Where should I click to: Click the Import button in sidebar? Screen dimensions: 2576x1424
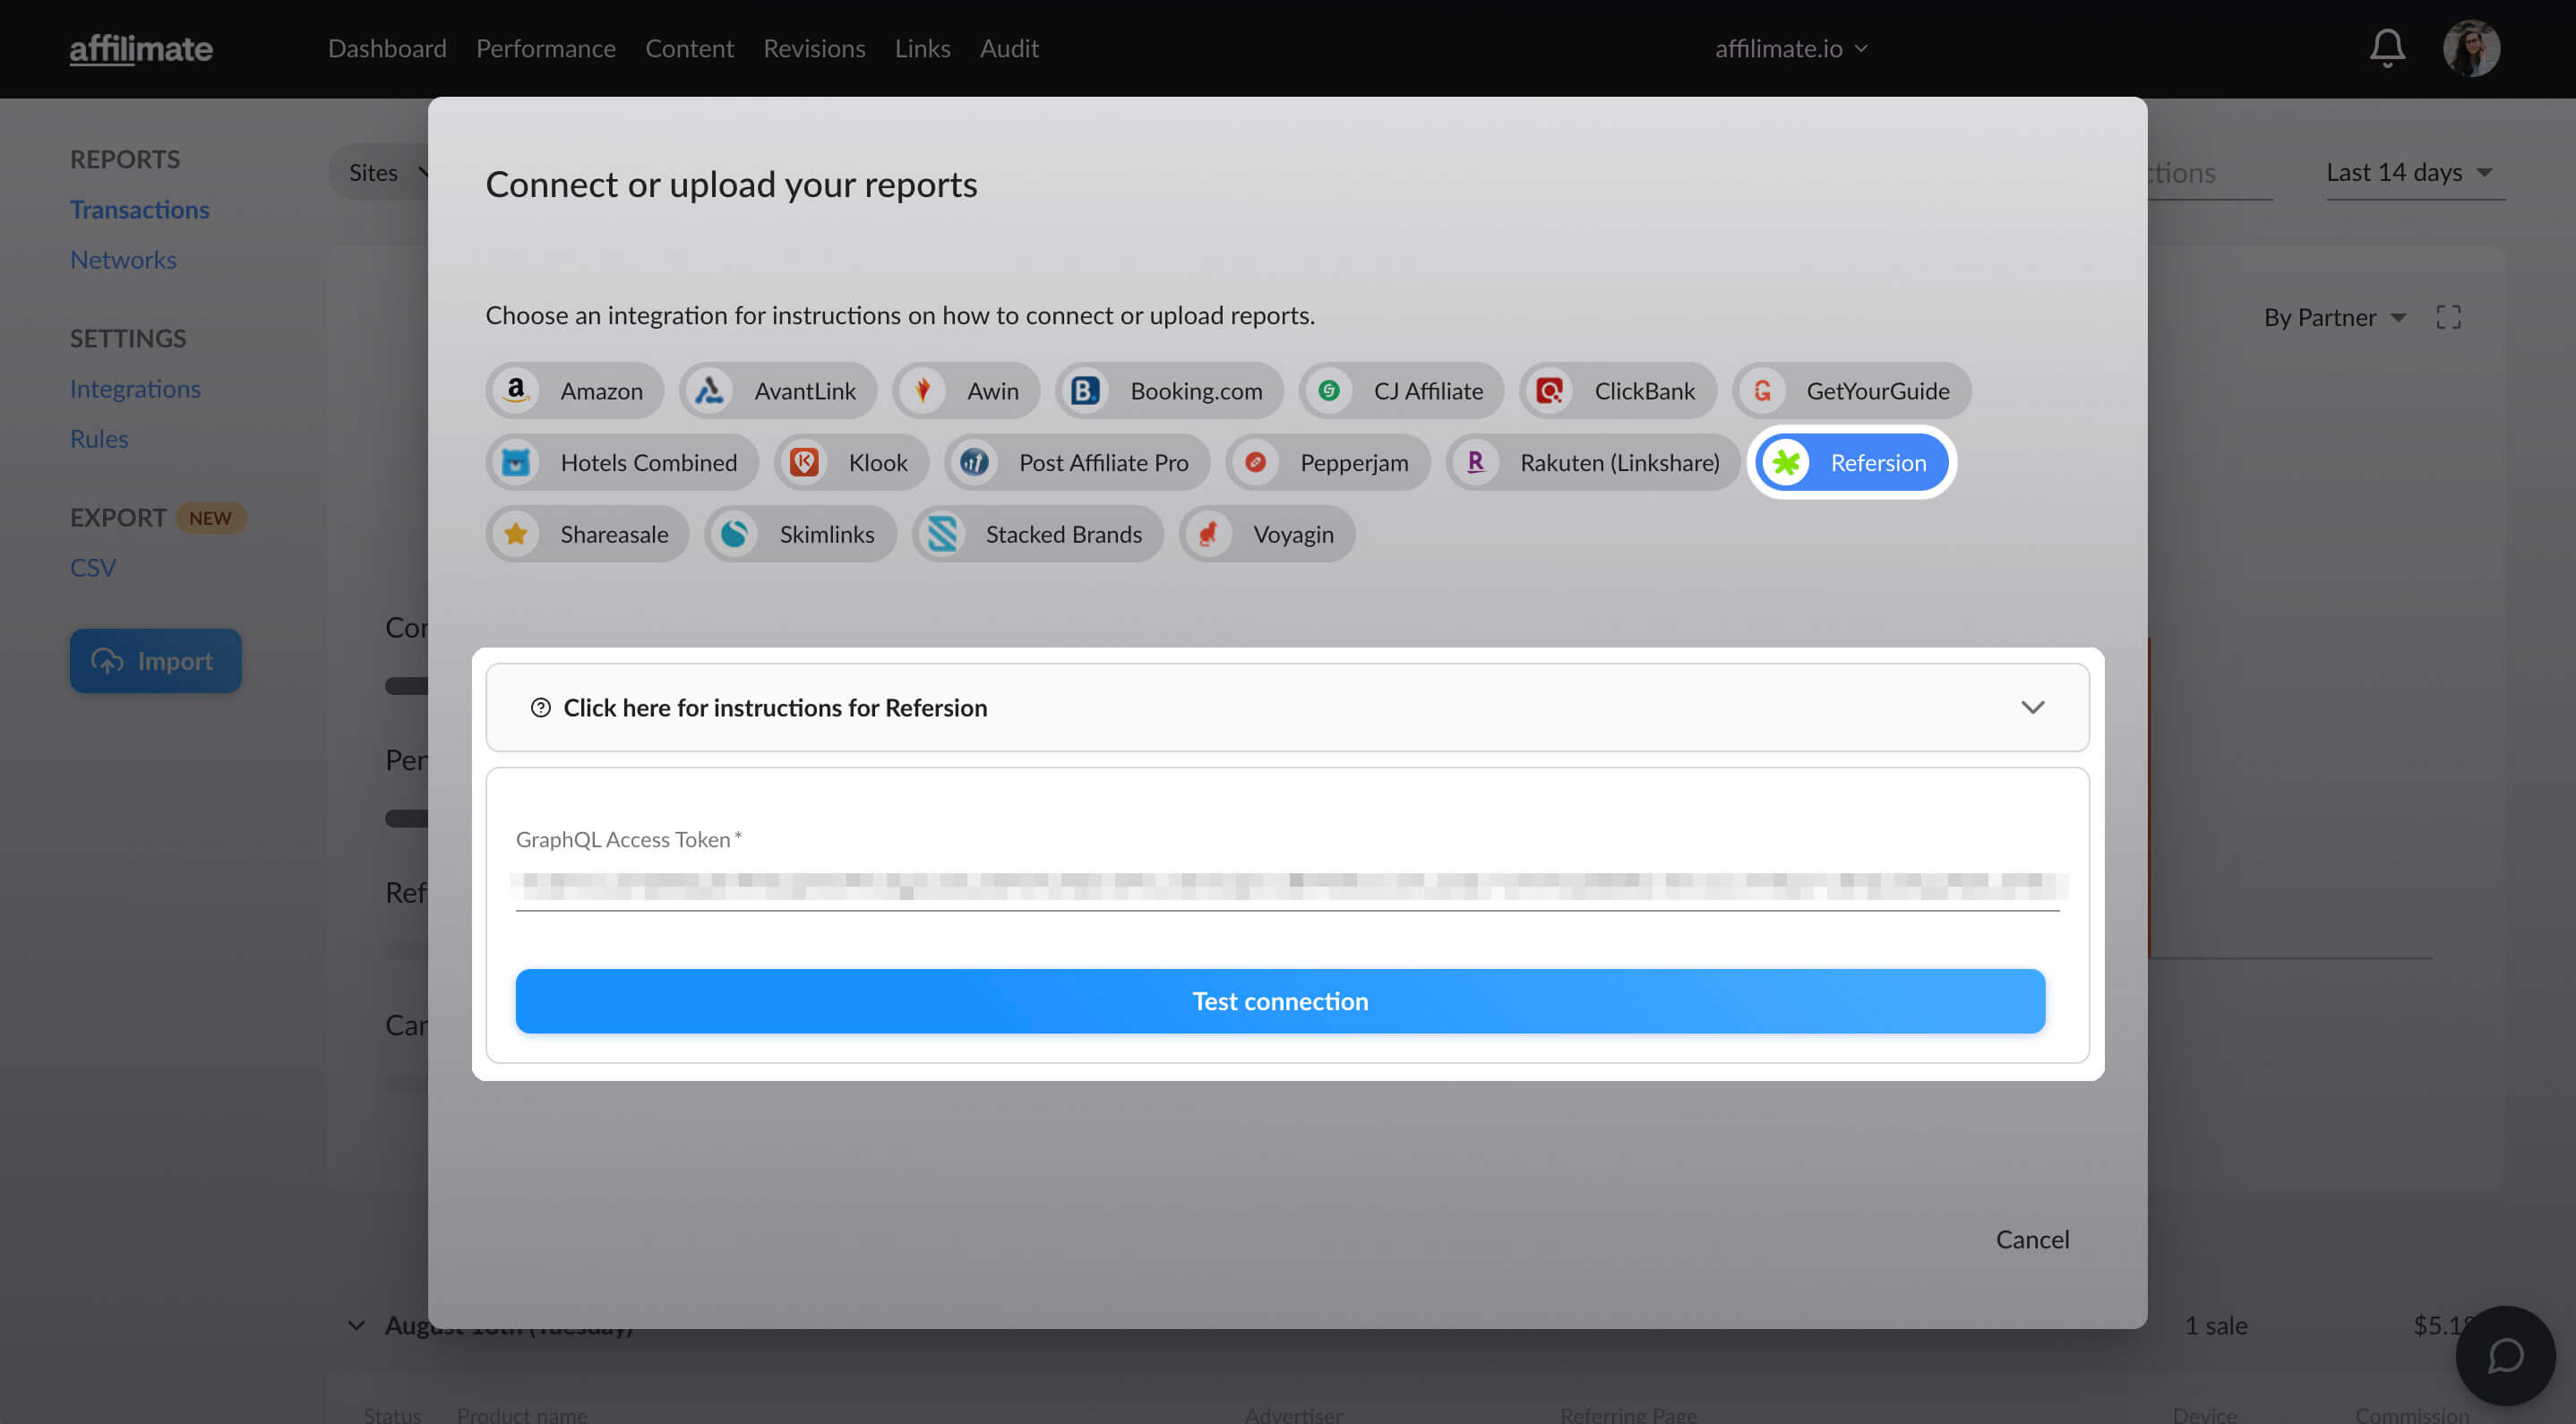pos(155,660)
